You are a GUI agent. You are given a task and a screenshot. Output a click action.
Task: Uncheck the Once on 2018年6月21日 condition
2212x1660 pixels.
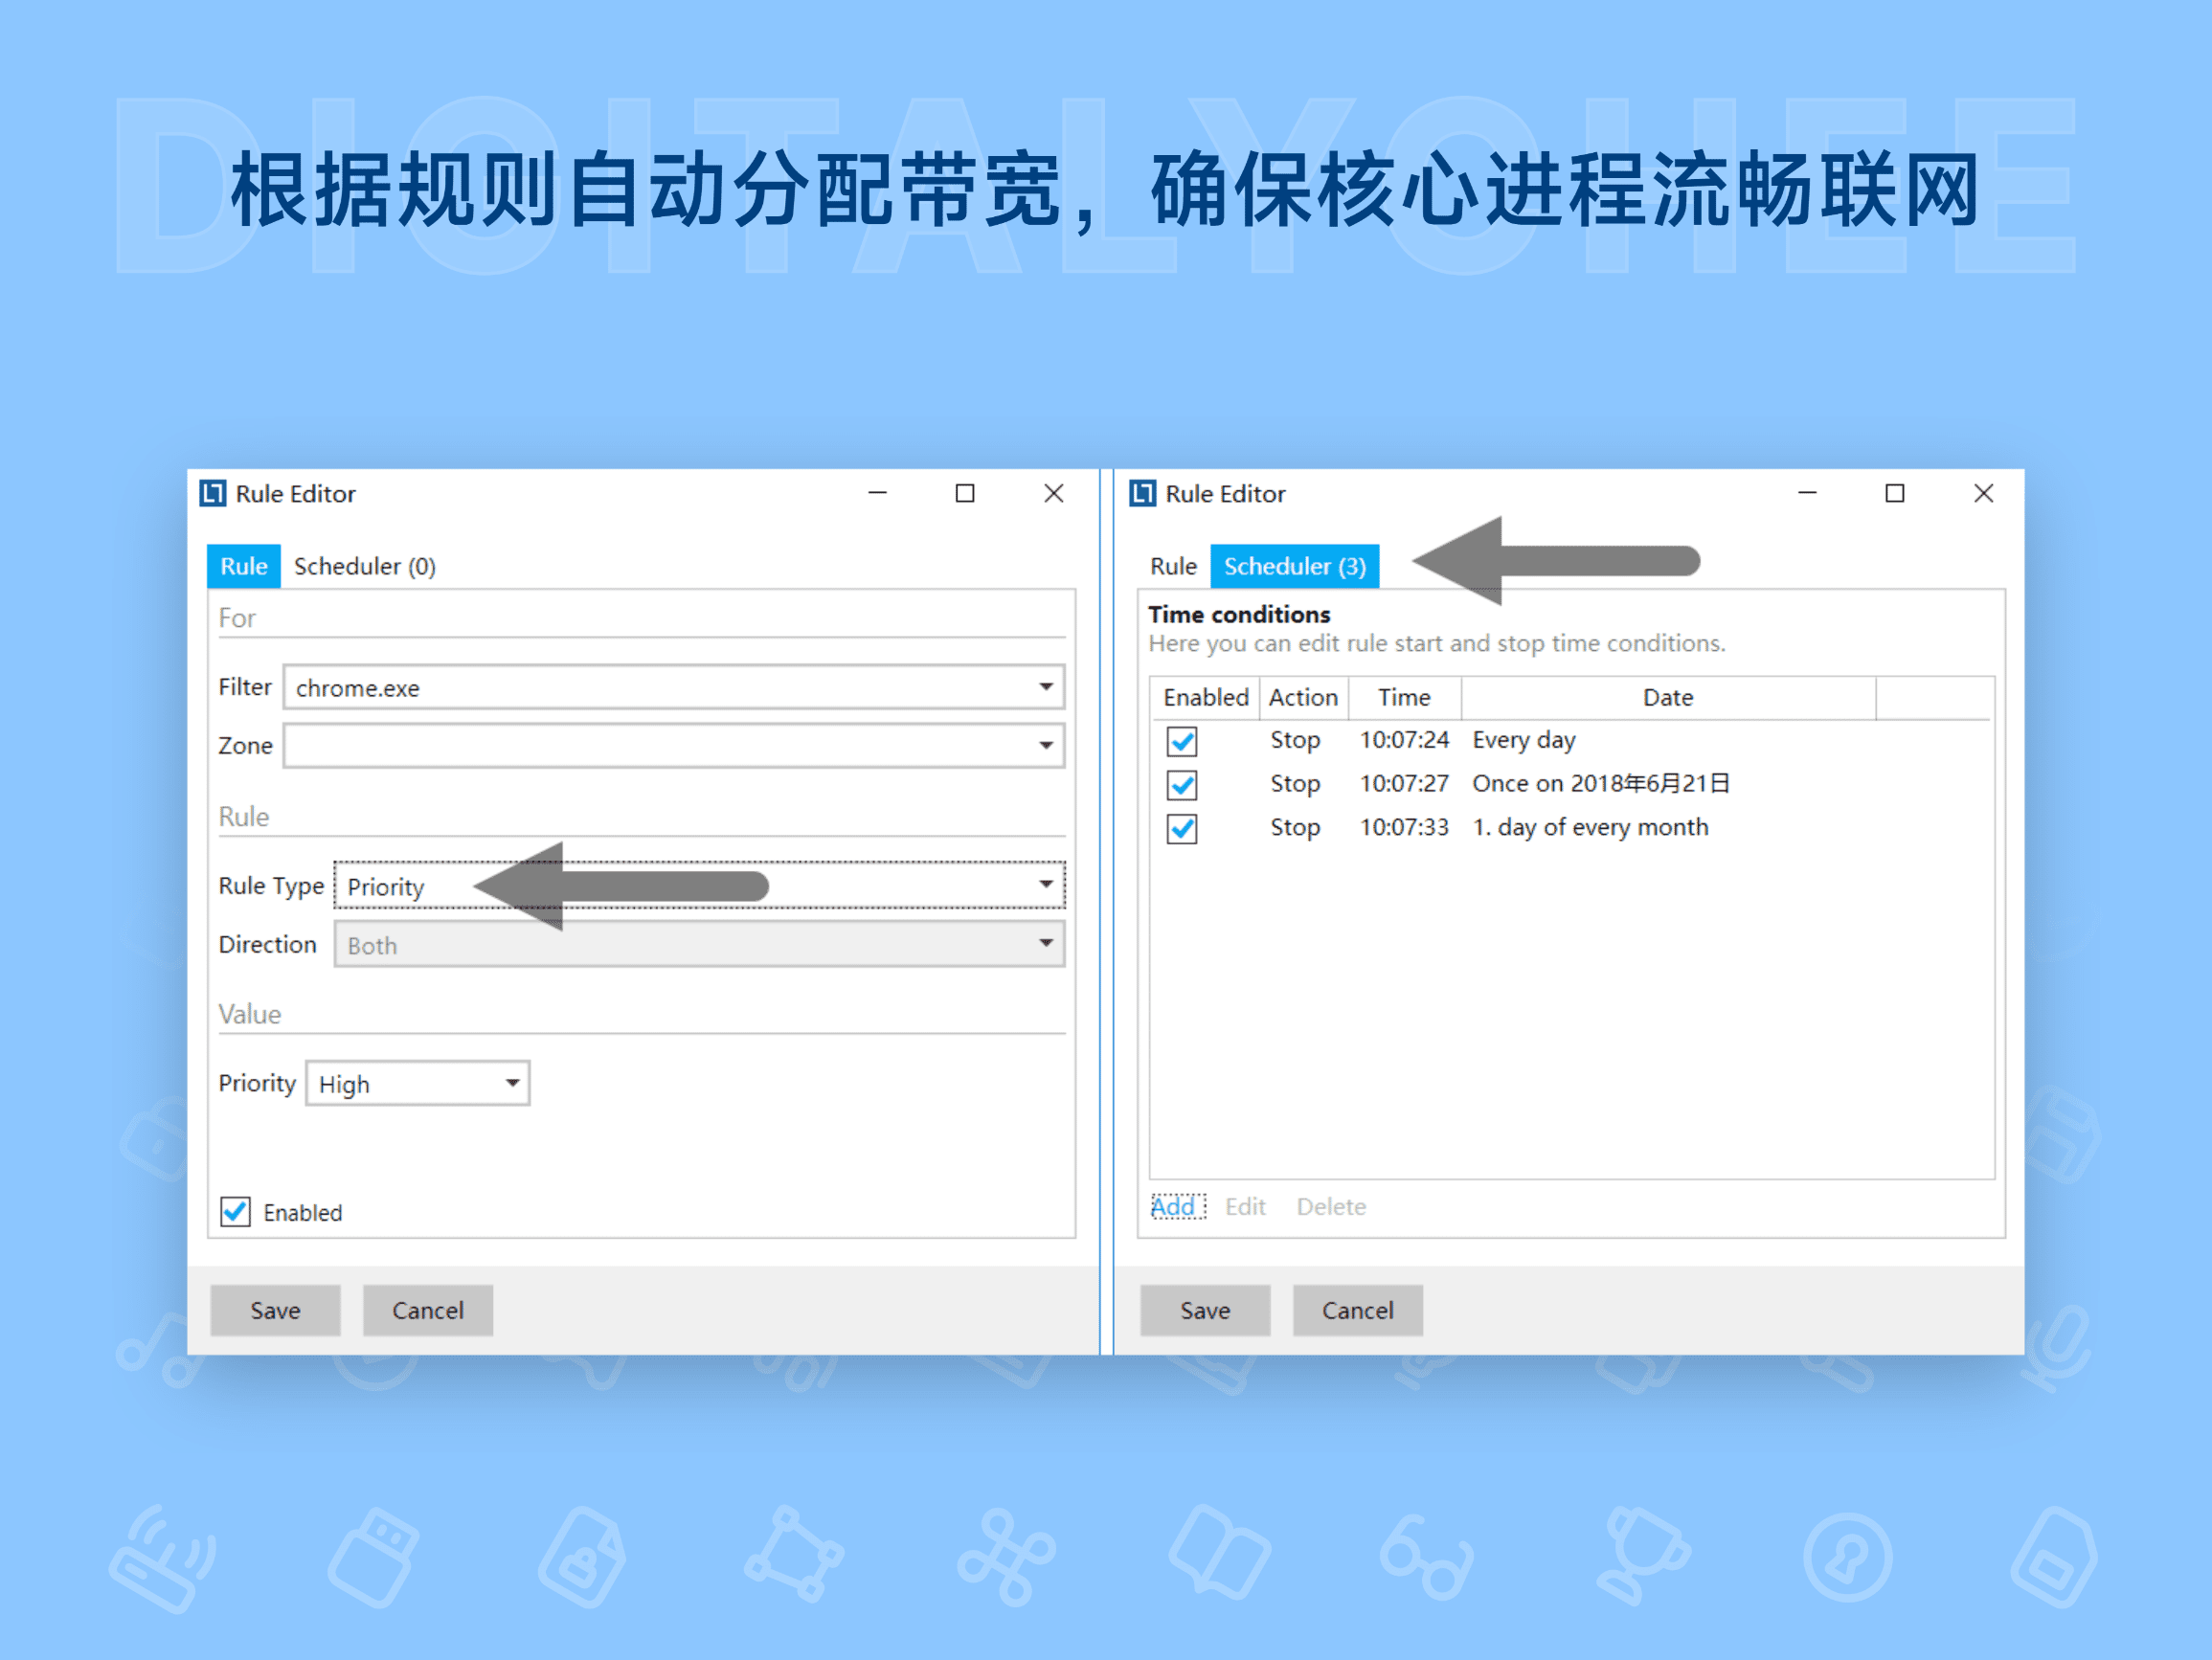[x=1181, y=784]
